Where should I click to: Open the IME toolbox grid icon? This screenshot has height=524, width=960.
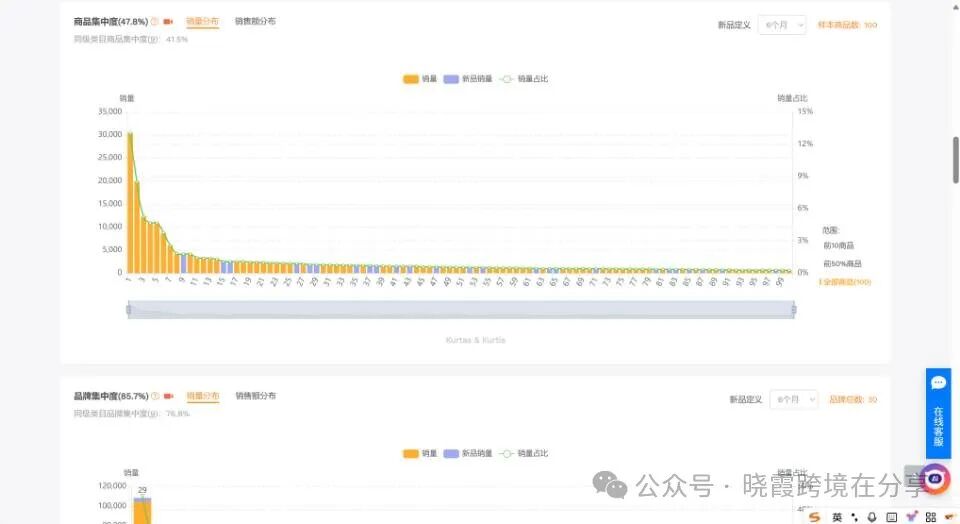click(x=931, y=517)
